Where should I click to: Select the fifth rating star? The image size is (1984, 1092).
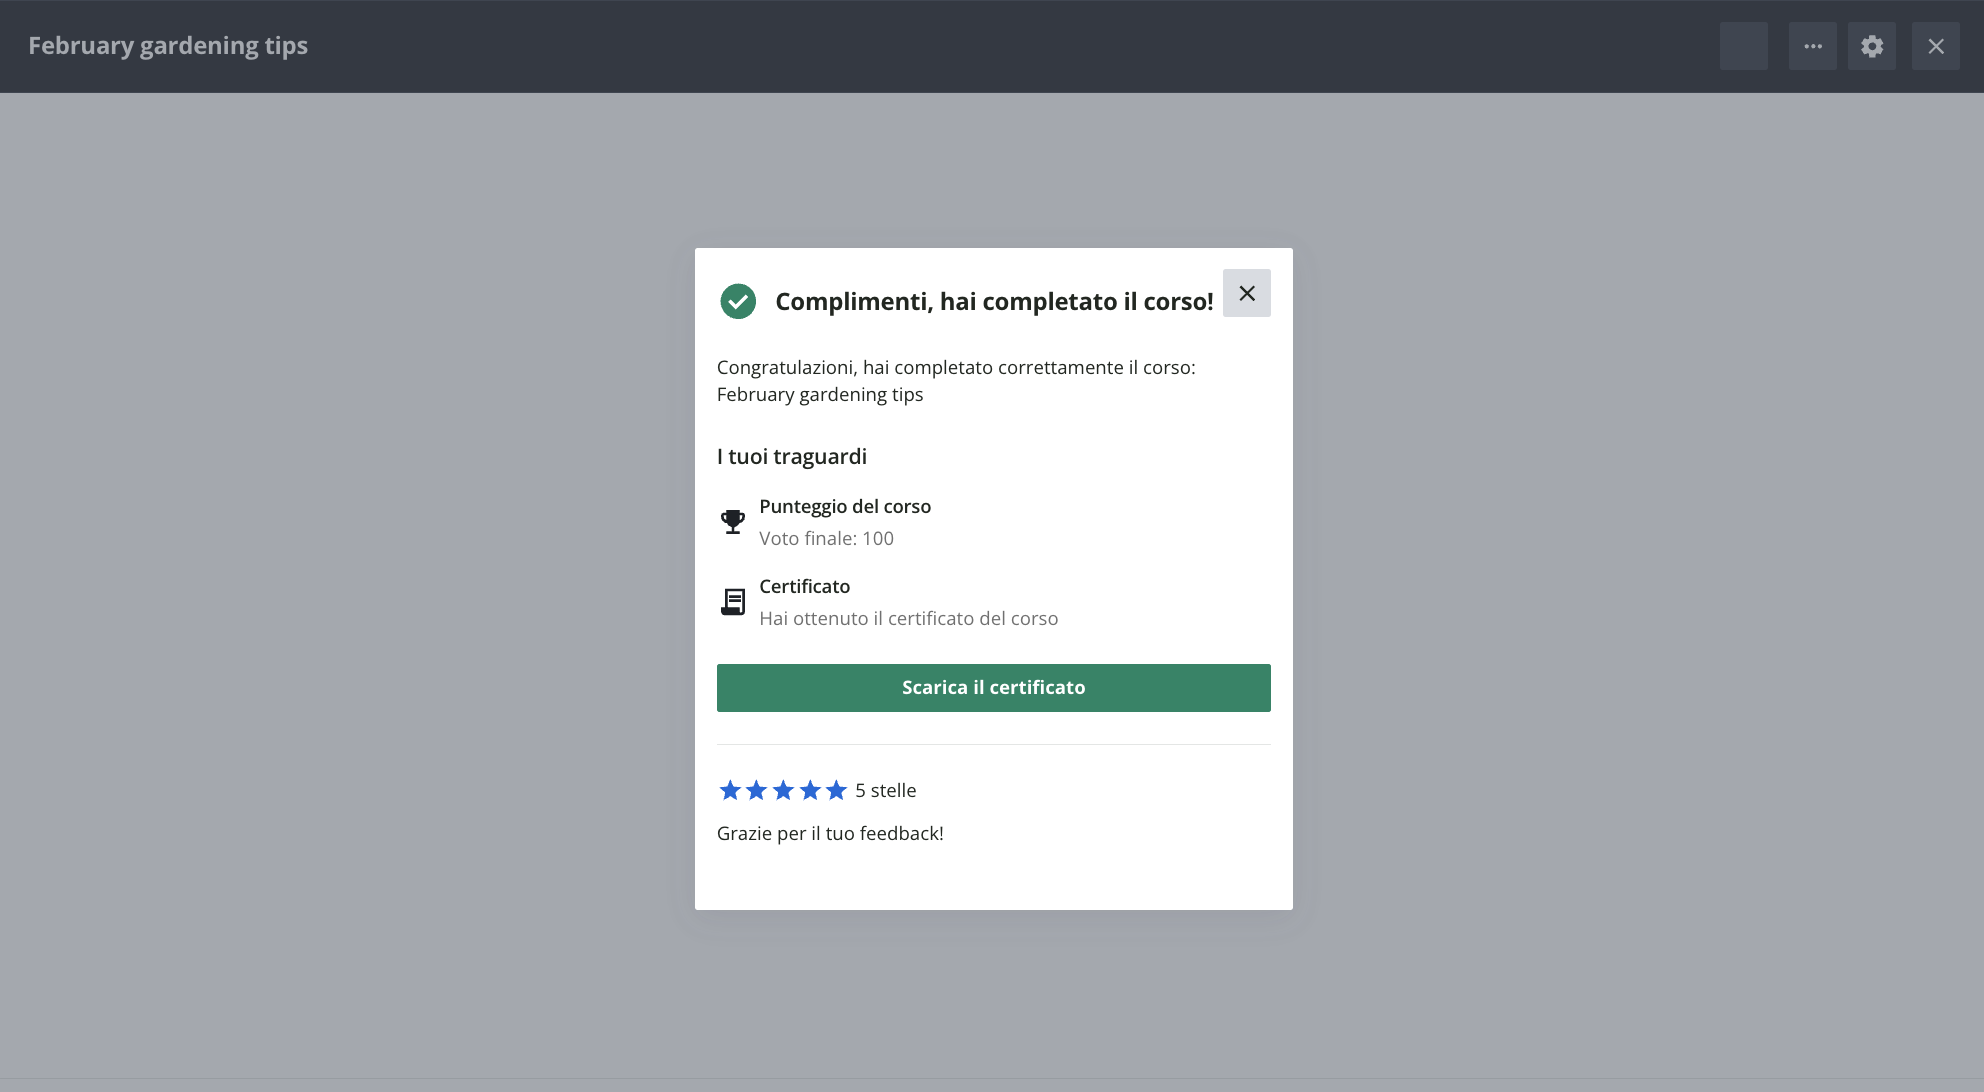[x=836, y=791]
